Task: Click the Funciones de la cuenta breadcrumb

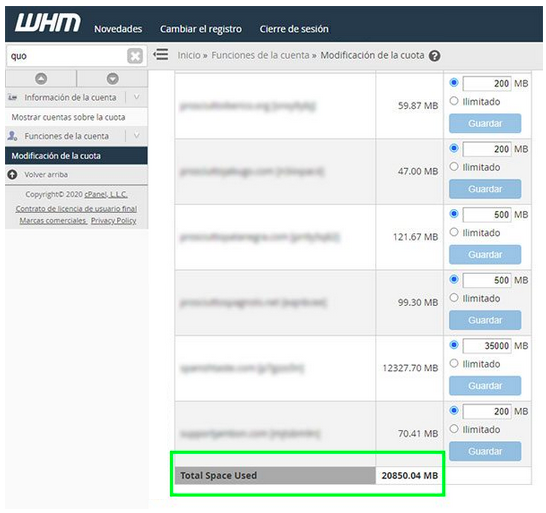Action: (260, 55)
